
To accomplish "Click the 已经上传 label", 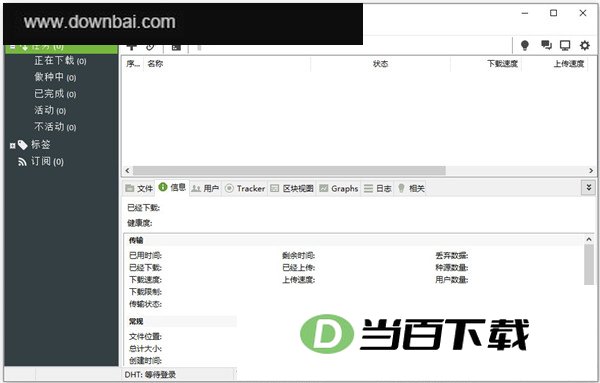I will pos(298,267).
